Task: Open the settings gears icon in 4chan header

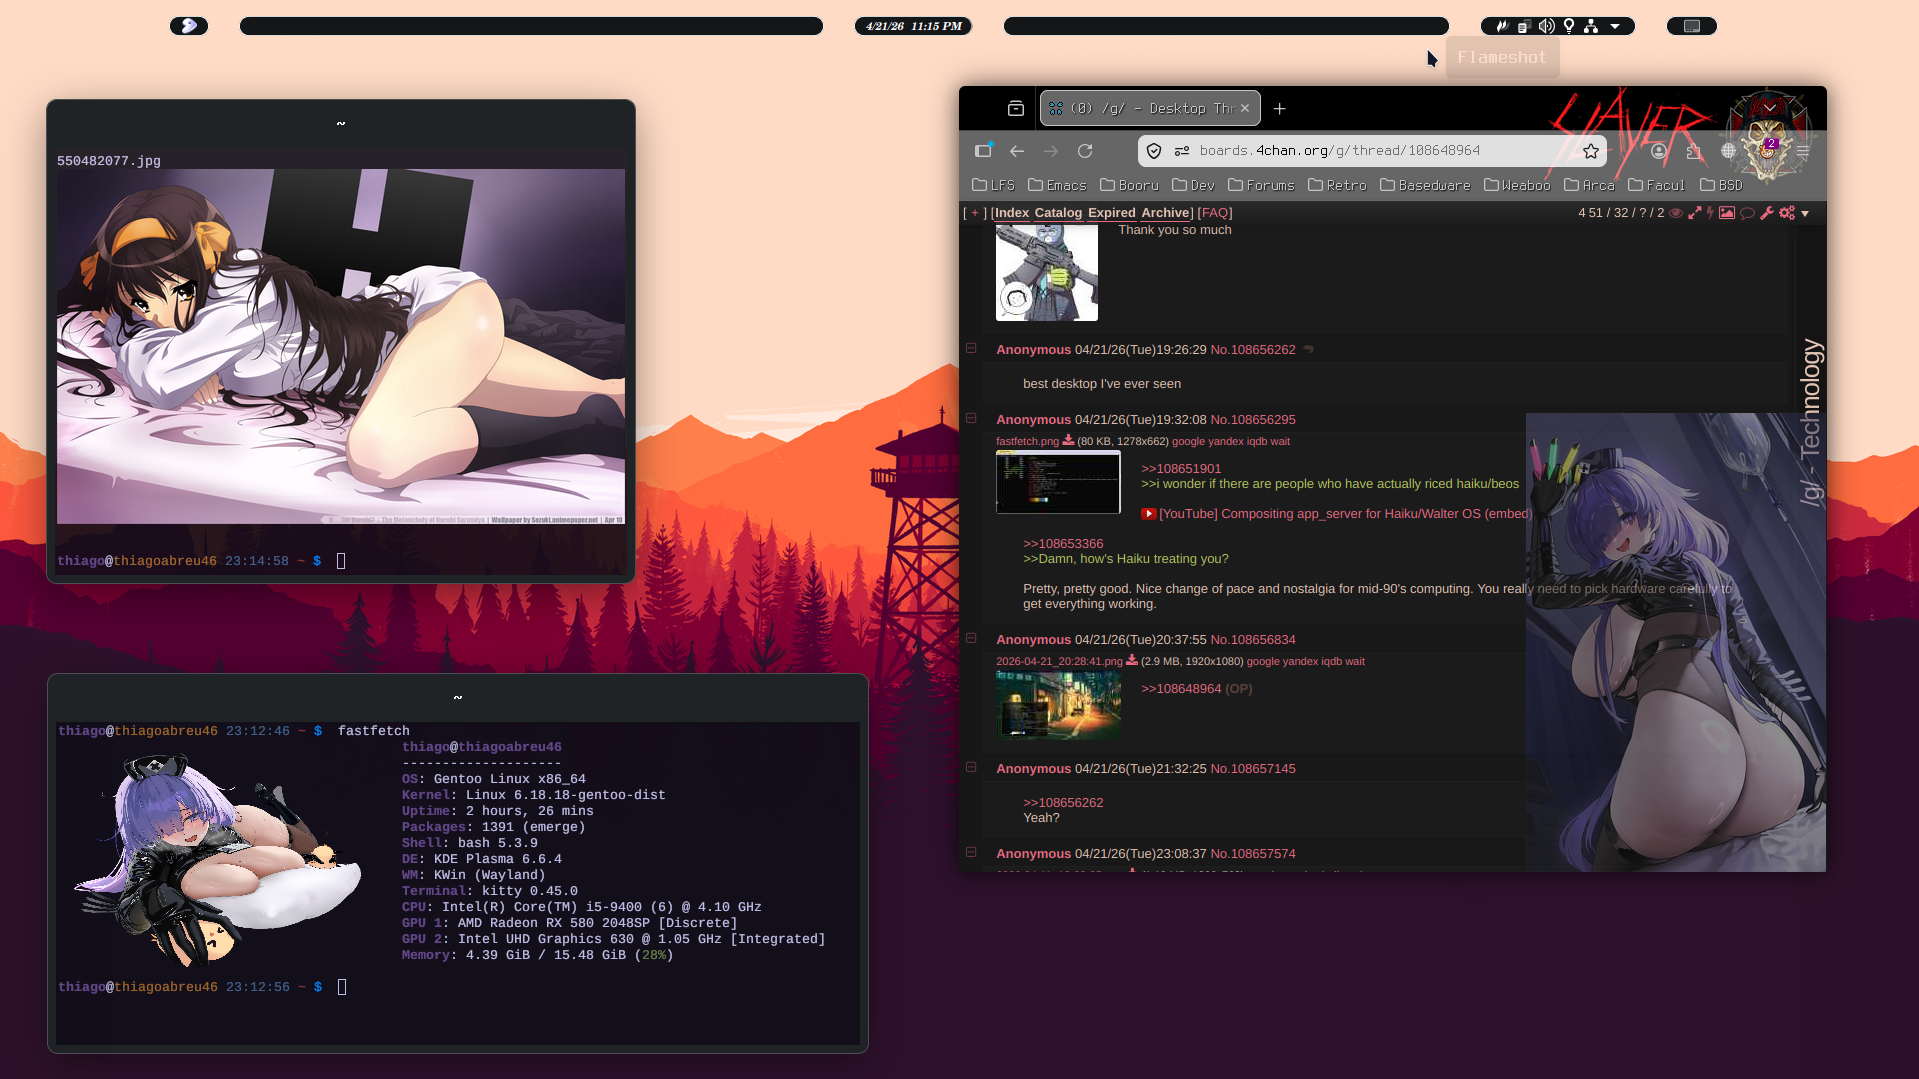Action: (1787, 213)
